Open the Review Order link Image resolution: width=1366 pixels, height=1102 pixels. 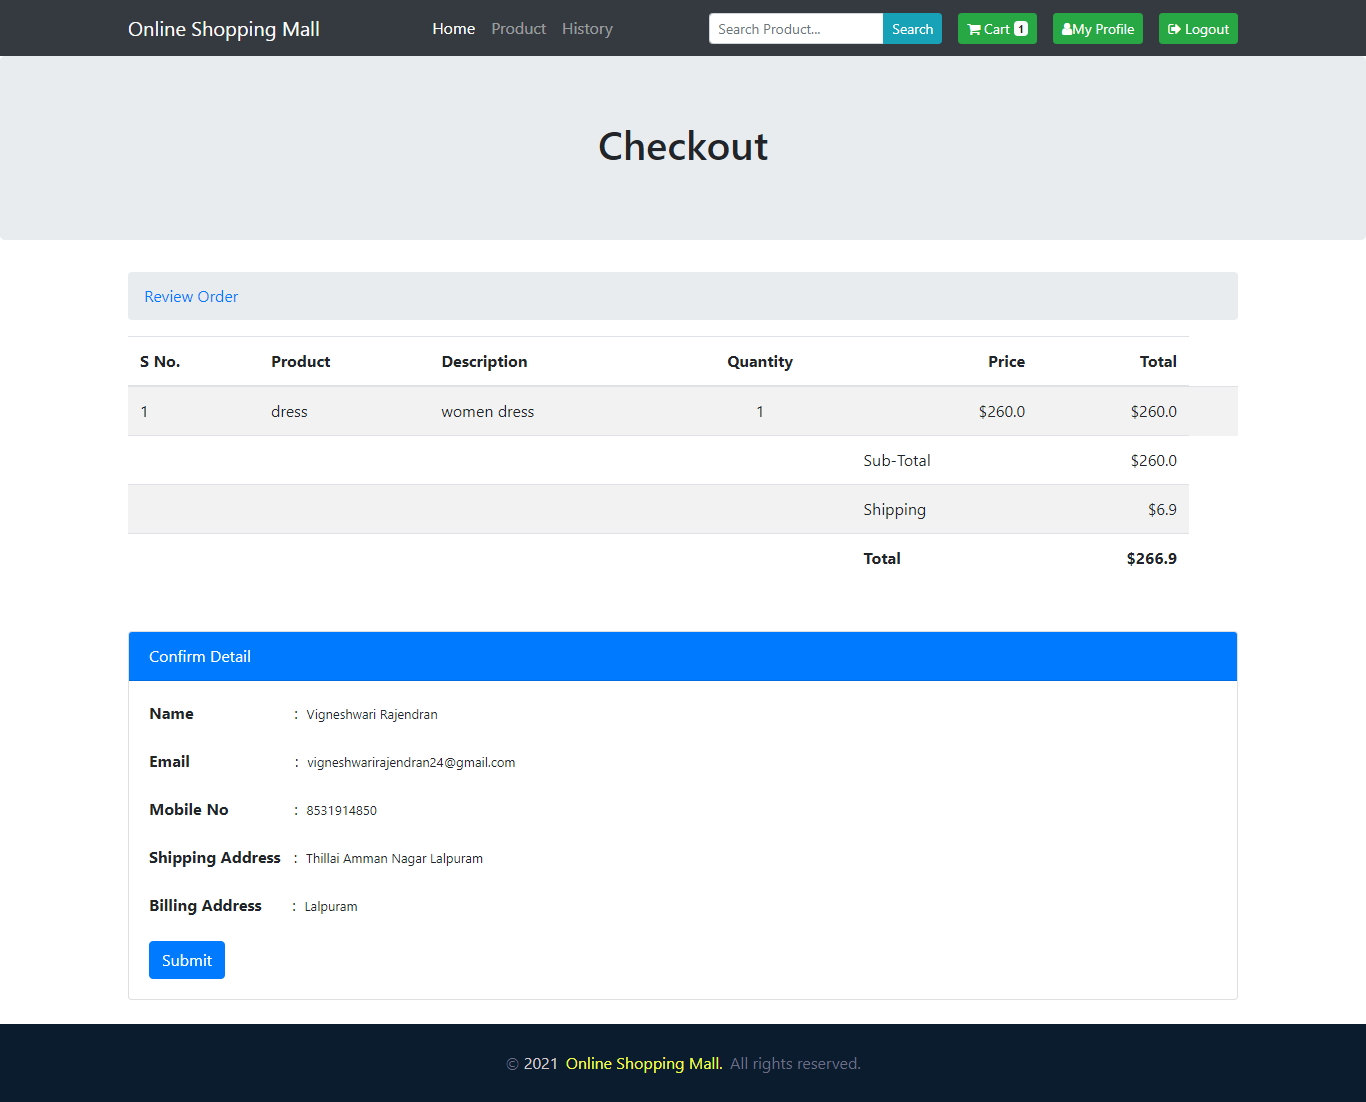coord(191,296)
